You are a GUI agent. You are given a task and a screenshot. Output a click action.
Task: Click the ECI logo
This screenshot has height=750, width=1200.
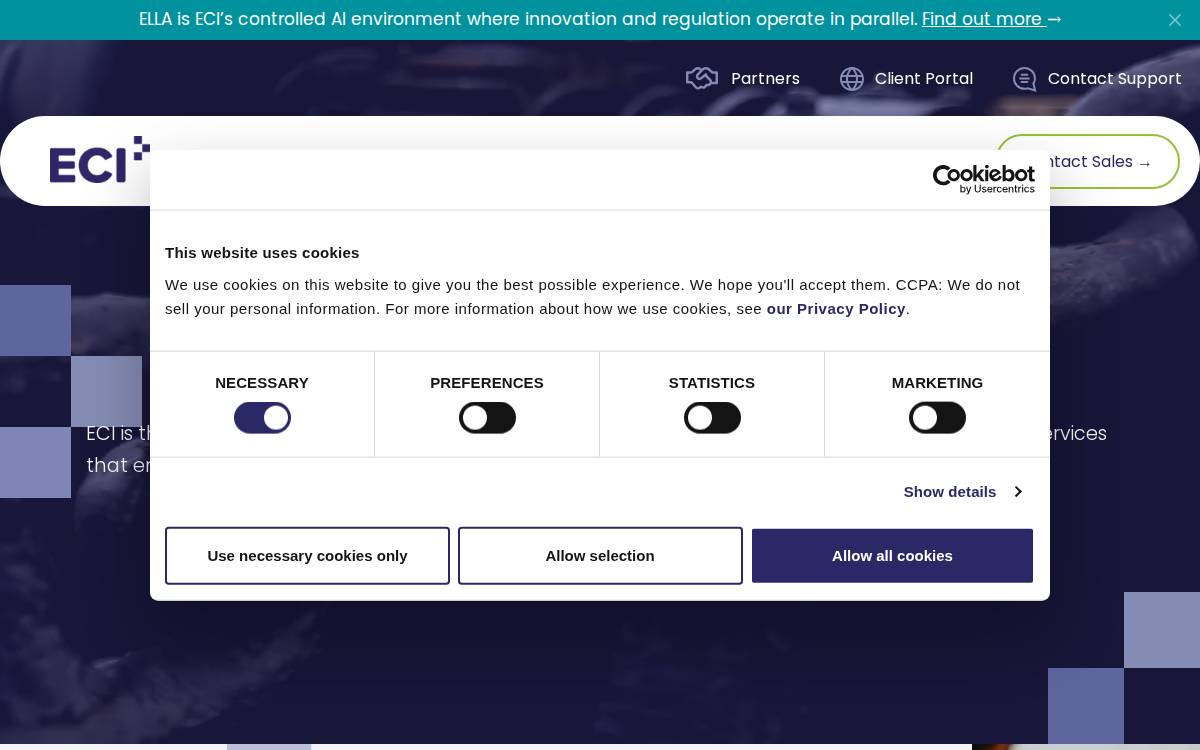(x=99, y=160)
